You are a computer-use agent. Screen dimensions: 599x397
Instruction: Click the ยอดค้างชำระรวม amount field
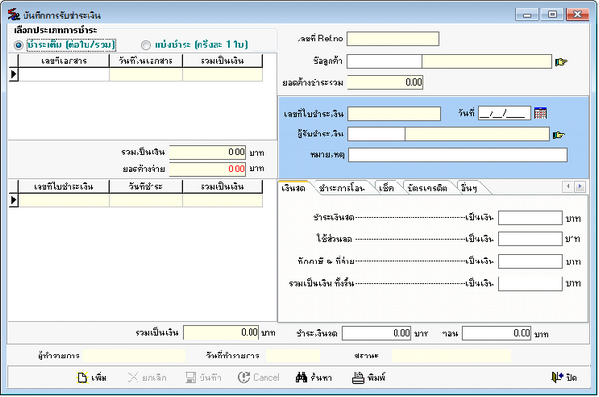coord(385,83)
